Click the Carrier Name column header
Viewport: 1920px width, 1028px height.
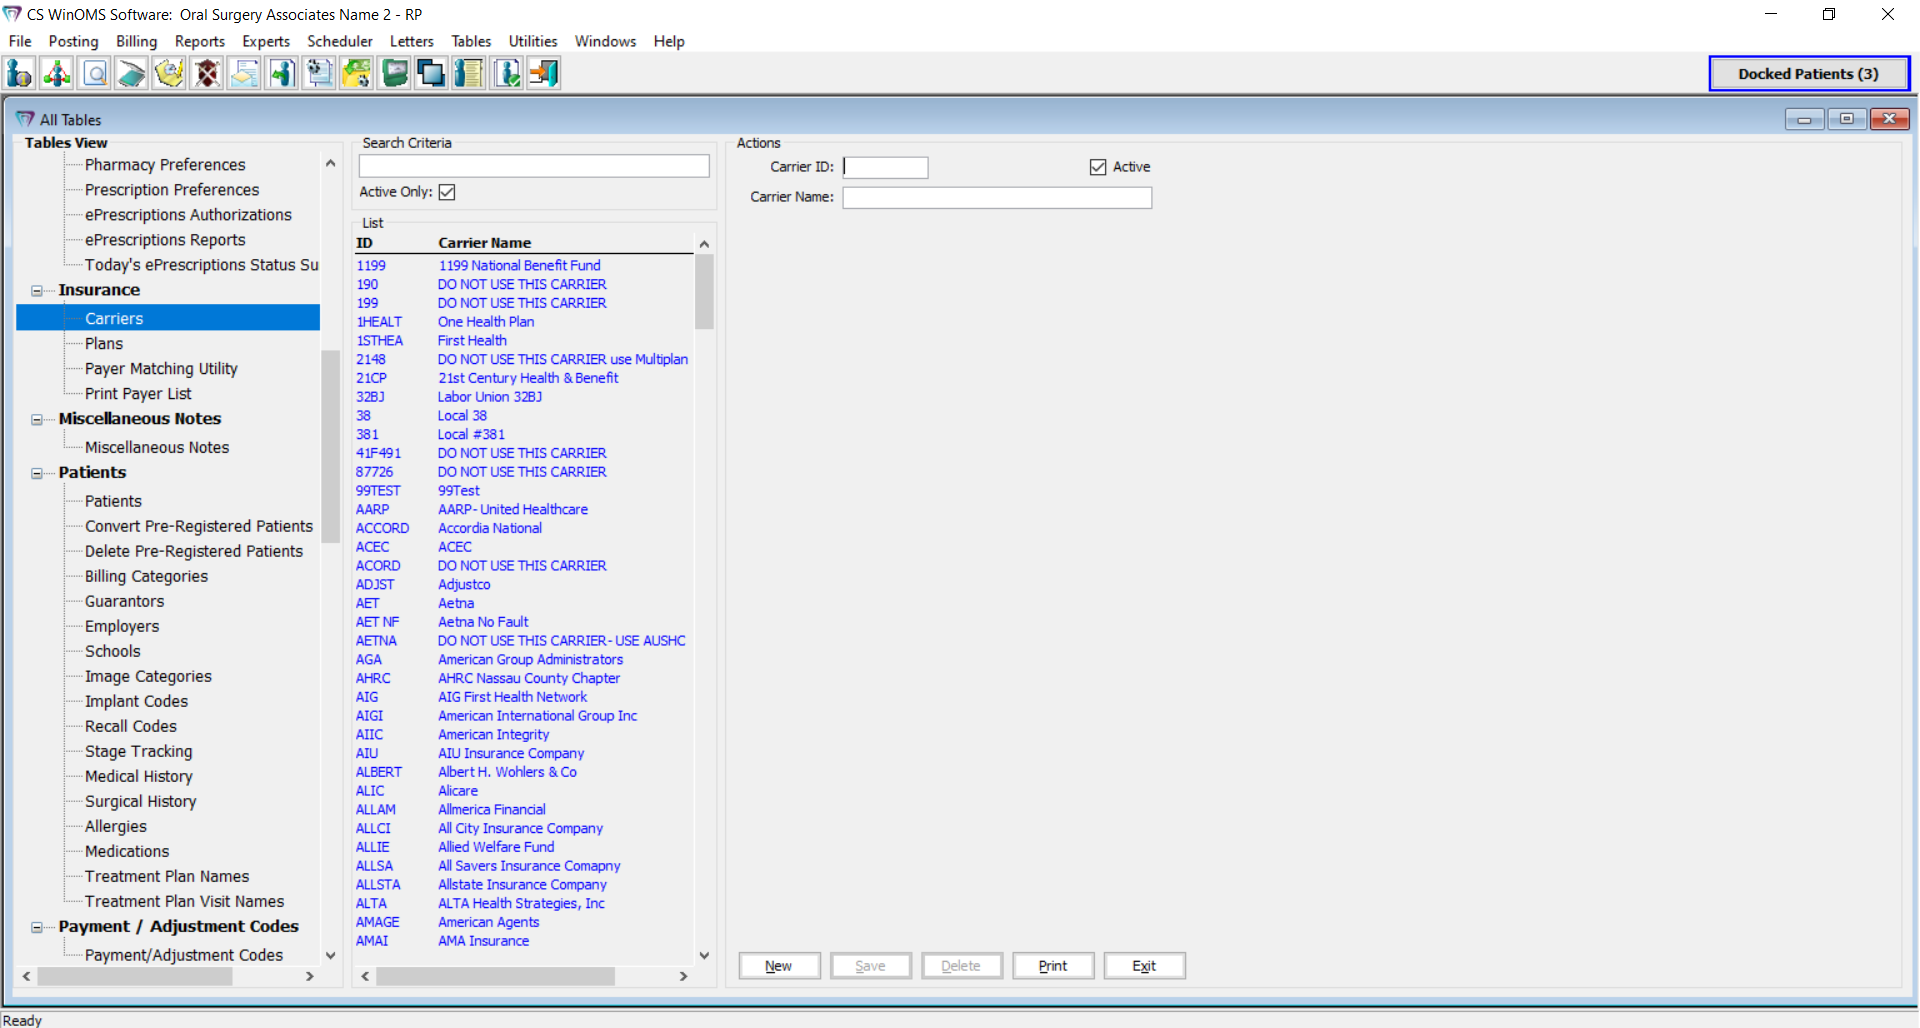[485, 243]
